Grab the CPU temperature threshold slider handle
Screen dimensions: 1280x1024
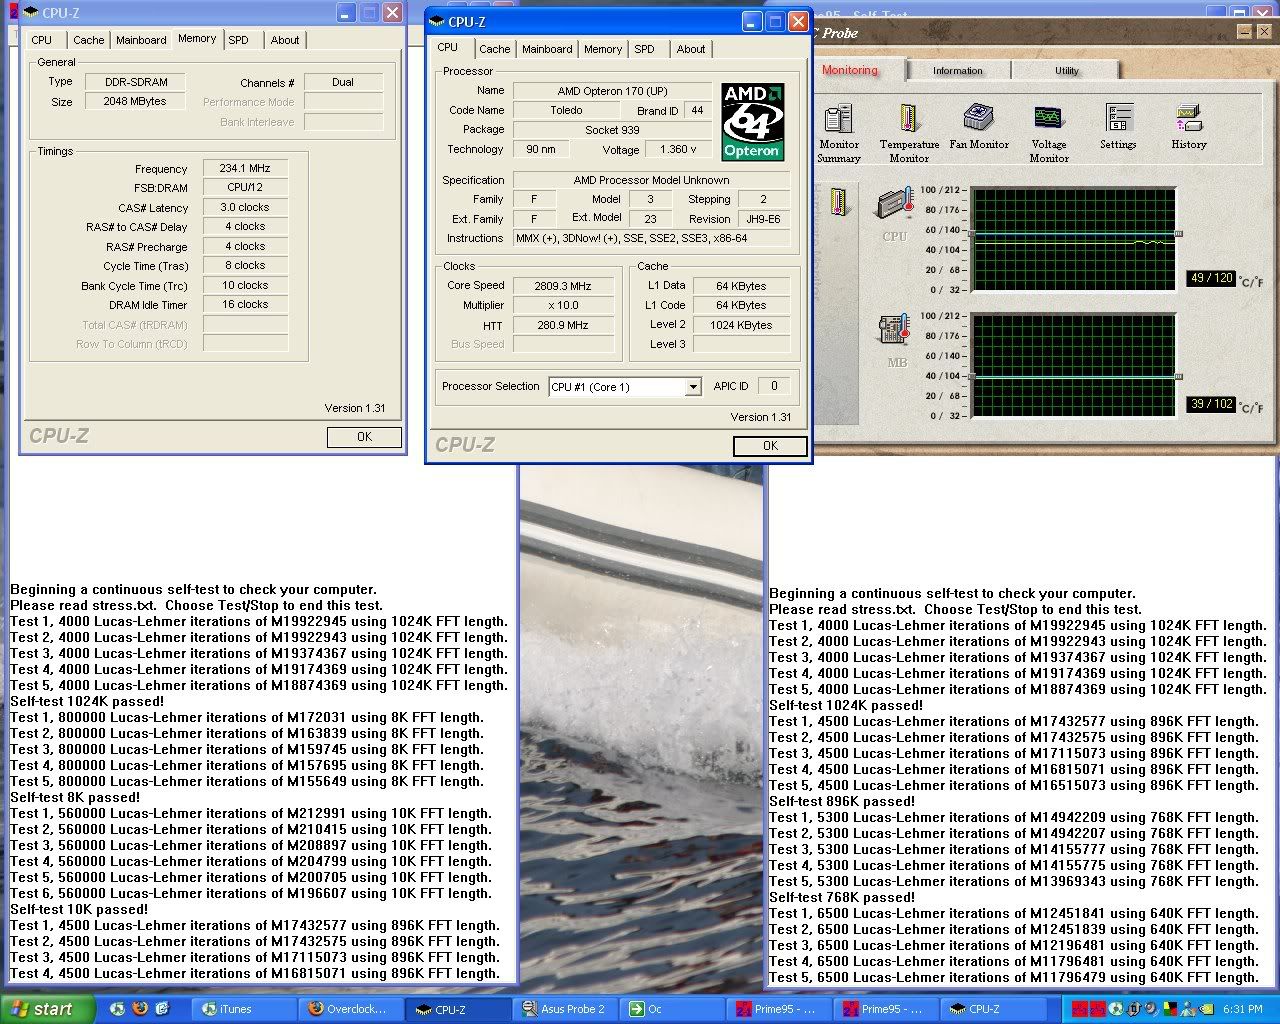[x=1179, y=234]
